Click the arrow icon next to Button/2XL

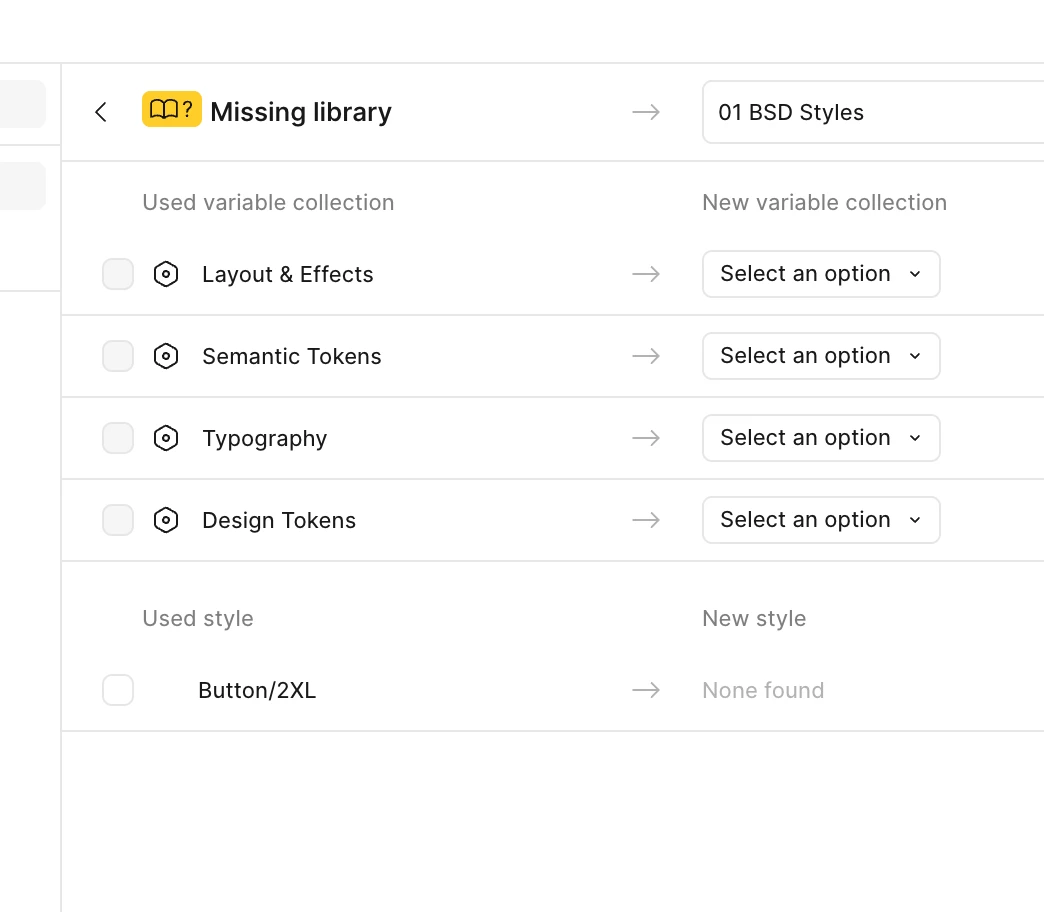[646, 690]
